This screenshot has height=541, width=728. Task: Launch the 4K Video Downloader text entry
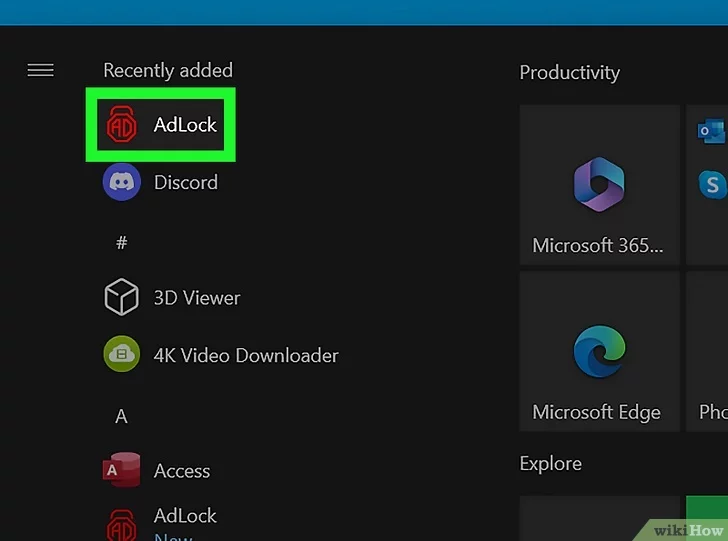click(246, 355)
